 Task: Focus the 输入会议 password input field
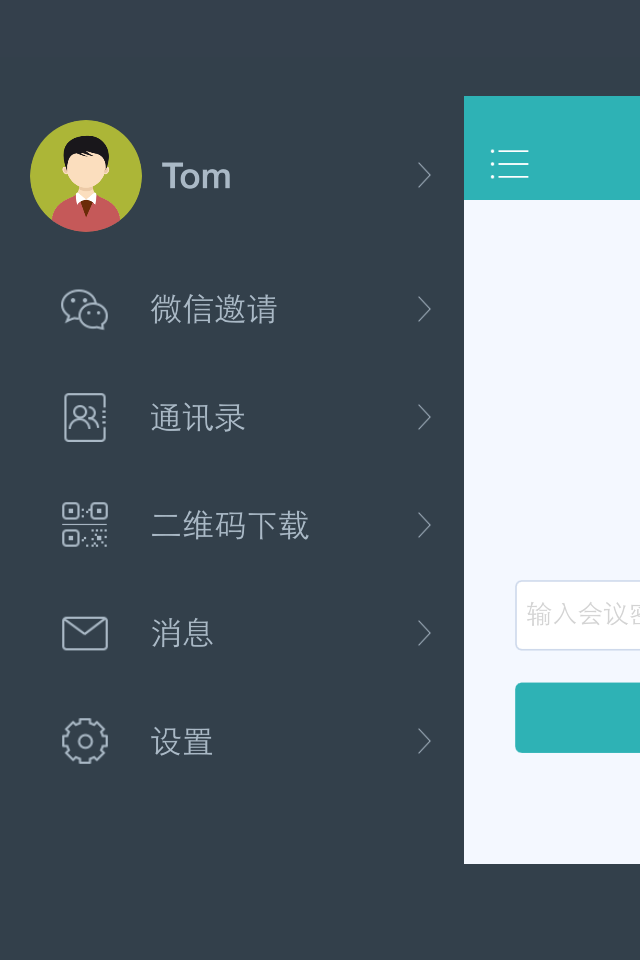click(x=578, y=615)
